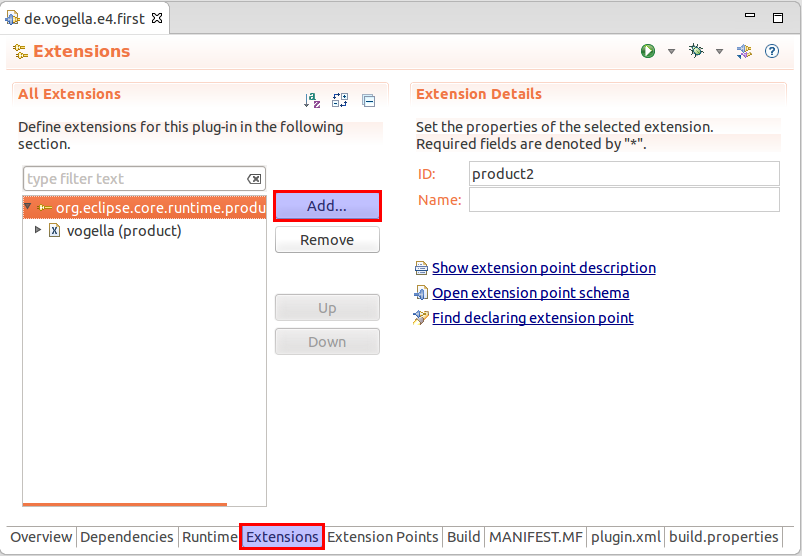Click the organize manifests wizard icon
Image resolution: width=802 pixels, height=556 pixels.
point(744,51)
